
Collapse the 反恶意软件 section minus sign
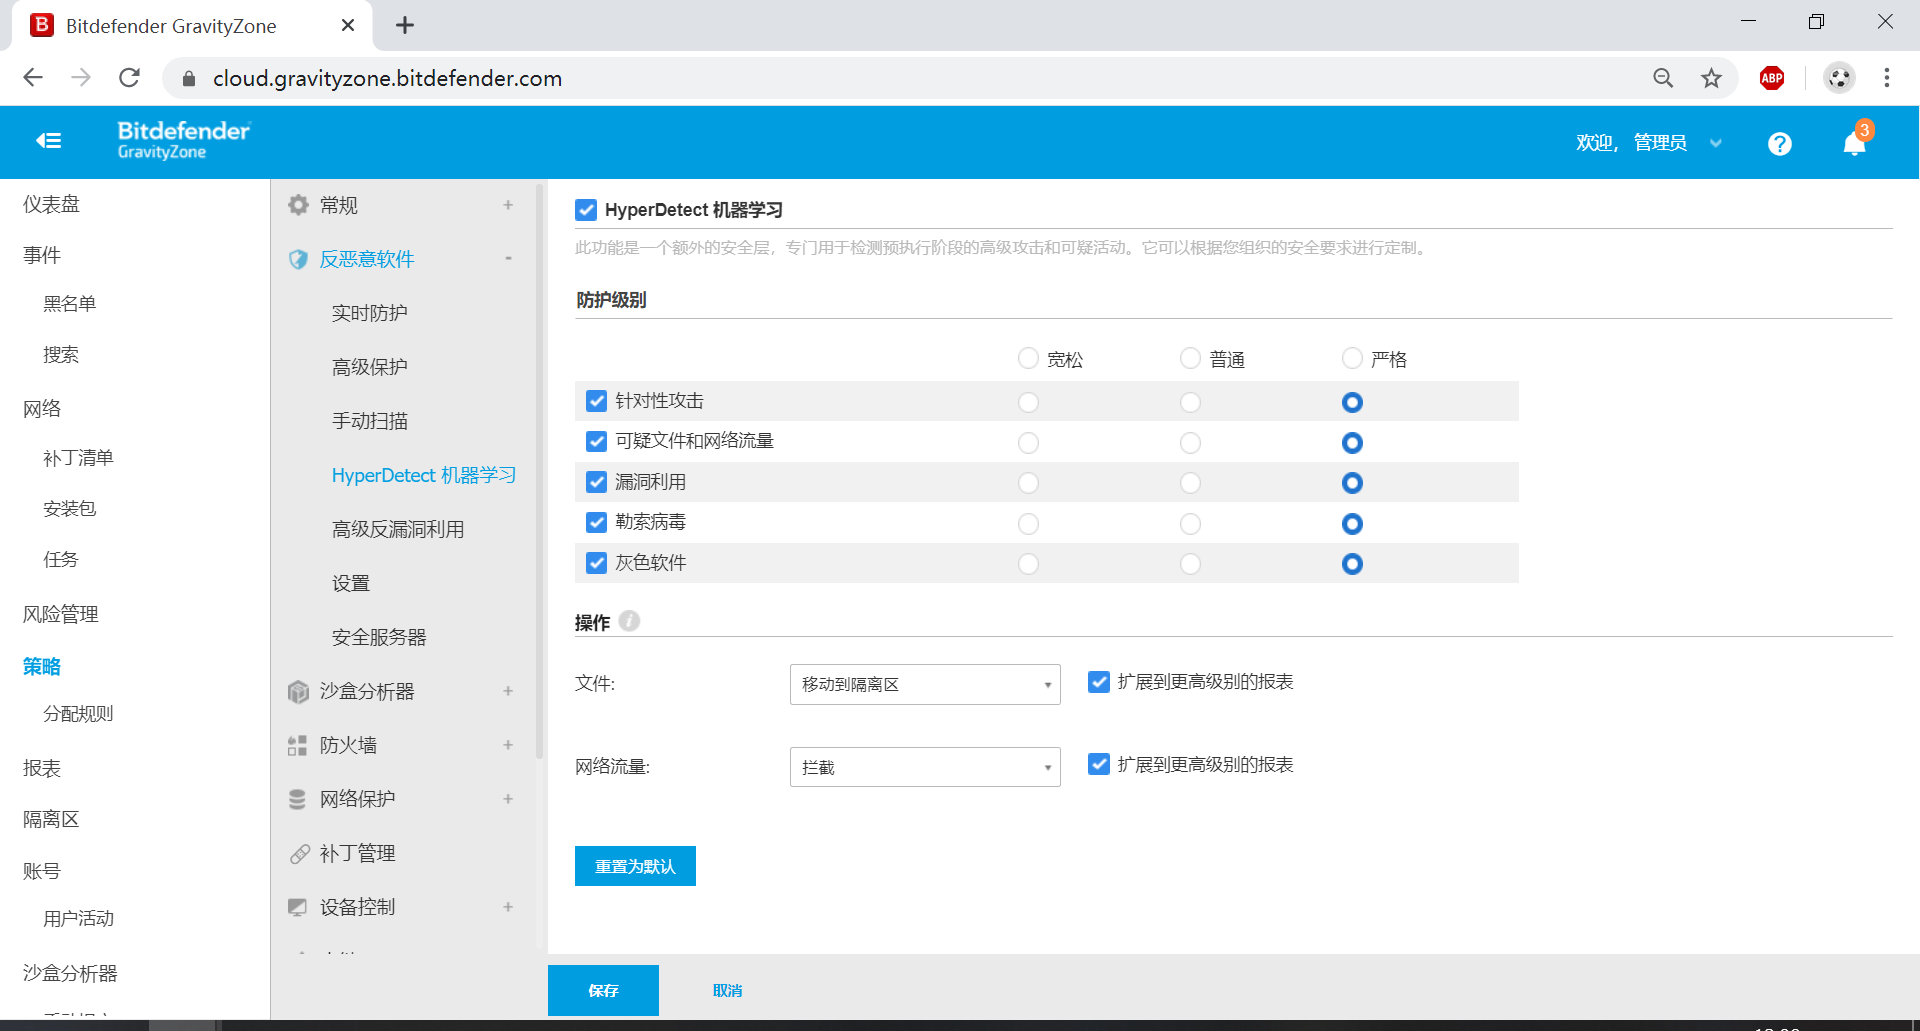[508, 259]
